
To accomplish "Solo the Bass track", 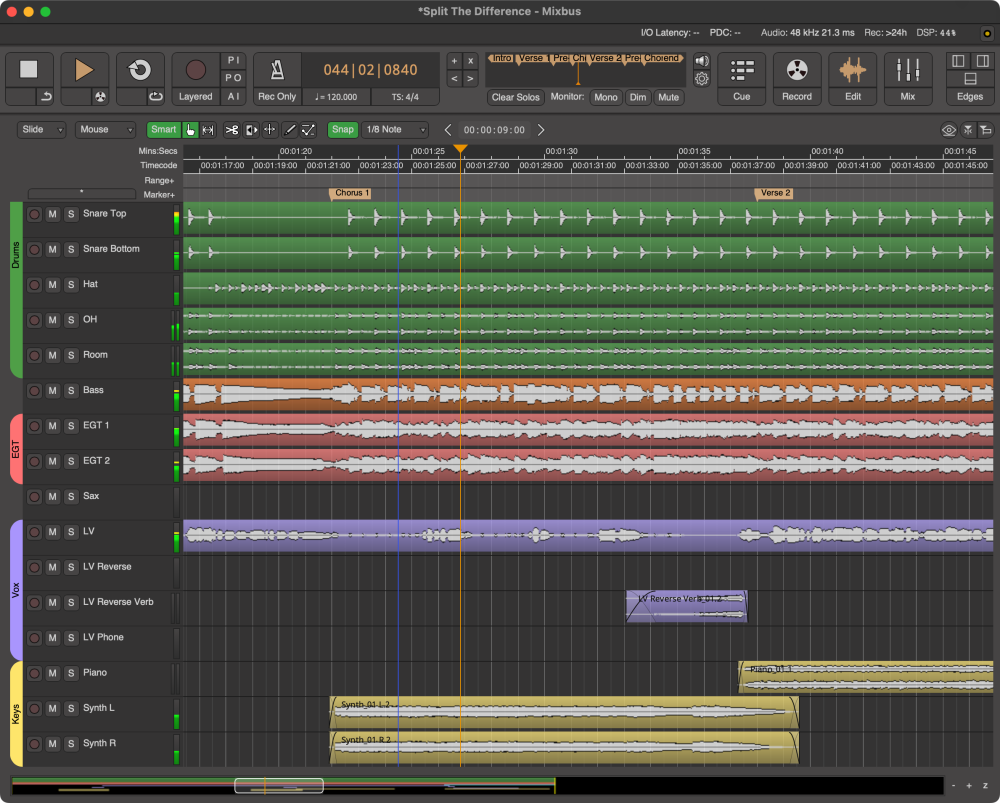I will [x=71, y=391].
